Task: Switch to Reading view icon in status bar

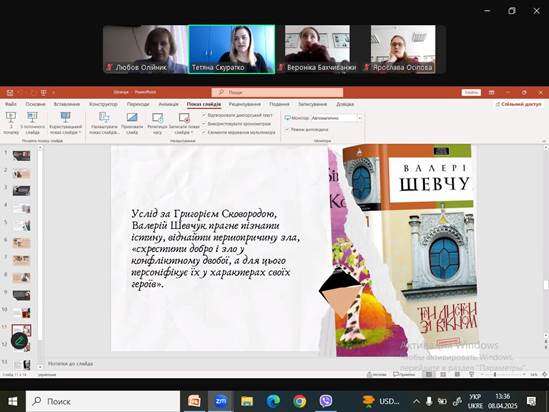Action: coord(457,374)
